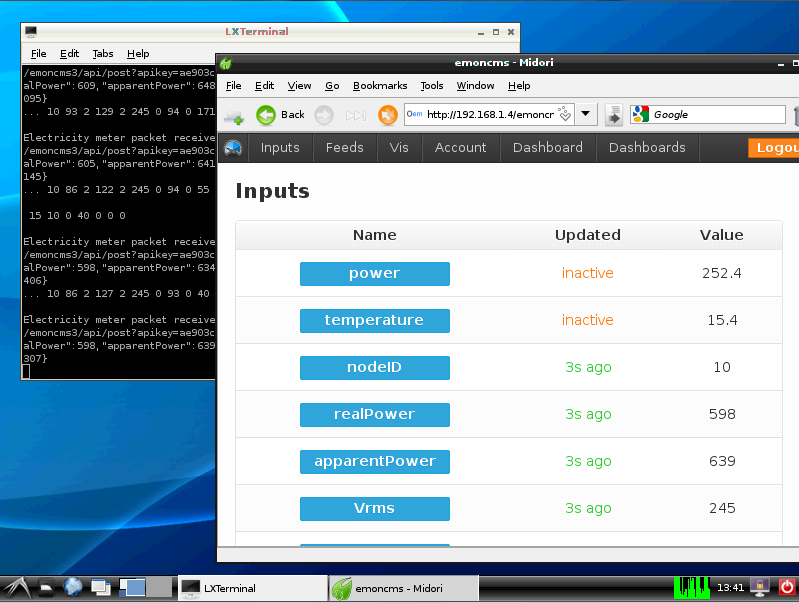Click the Midori window title bar icon
This screenshot has height=603, width=799.
tap(226, 63)
